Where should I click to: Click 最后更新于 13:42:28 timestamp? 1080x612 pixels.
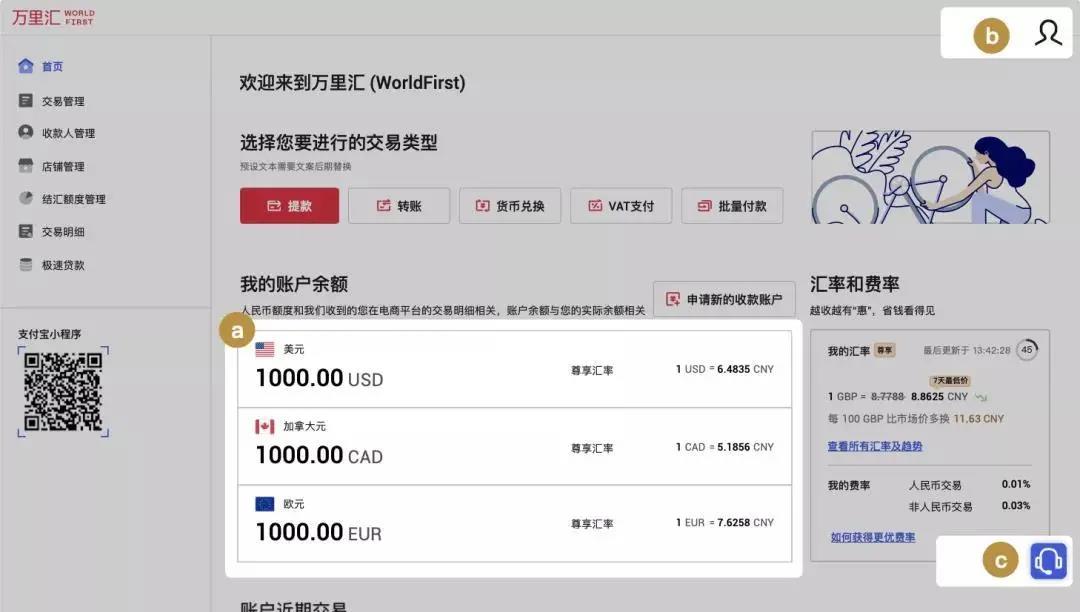(966, 350)
